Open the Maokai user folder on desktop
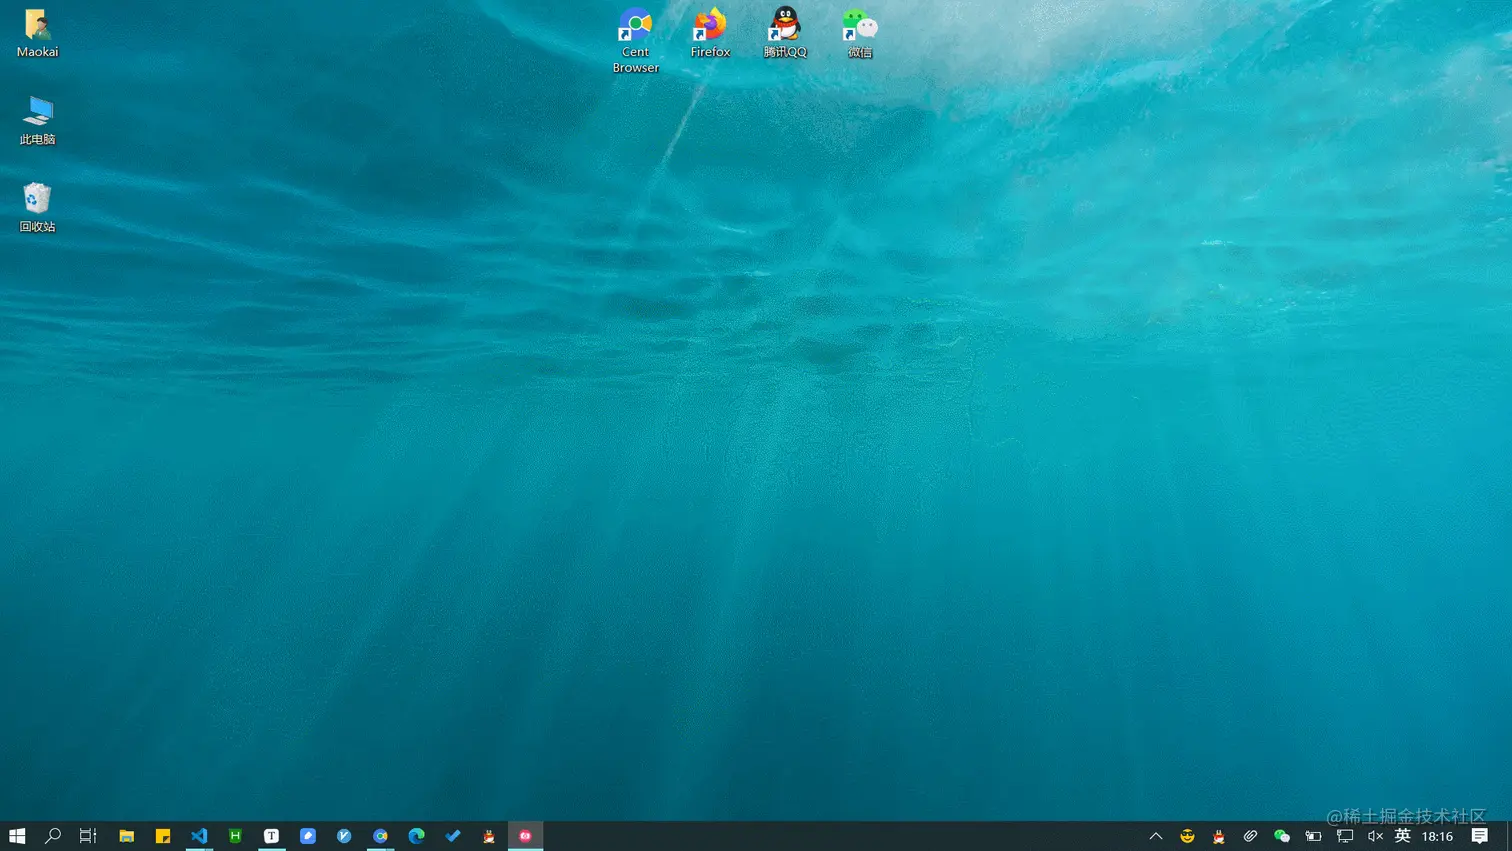 click(37, 33)
